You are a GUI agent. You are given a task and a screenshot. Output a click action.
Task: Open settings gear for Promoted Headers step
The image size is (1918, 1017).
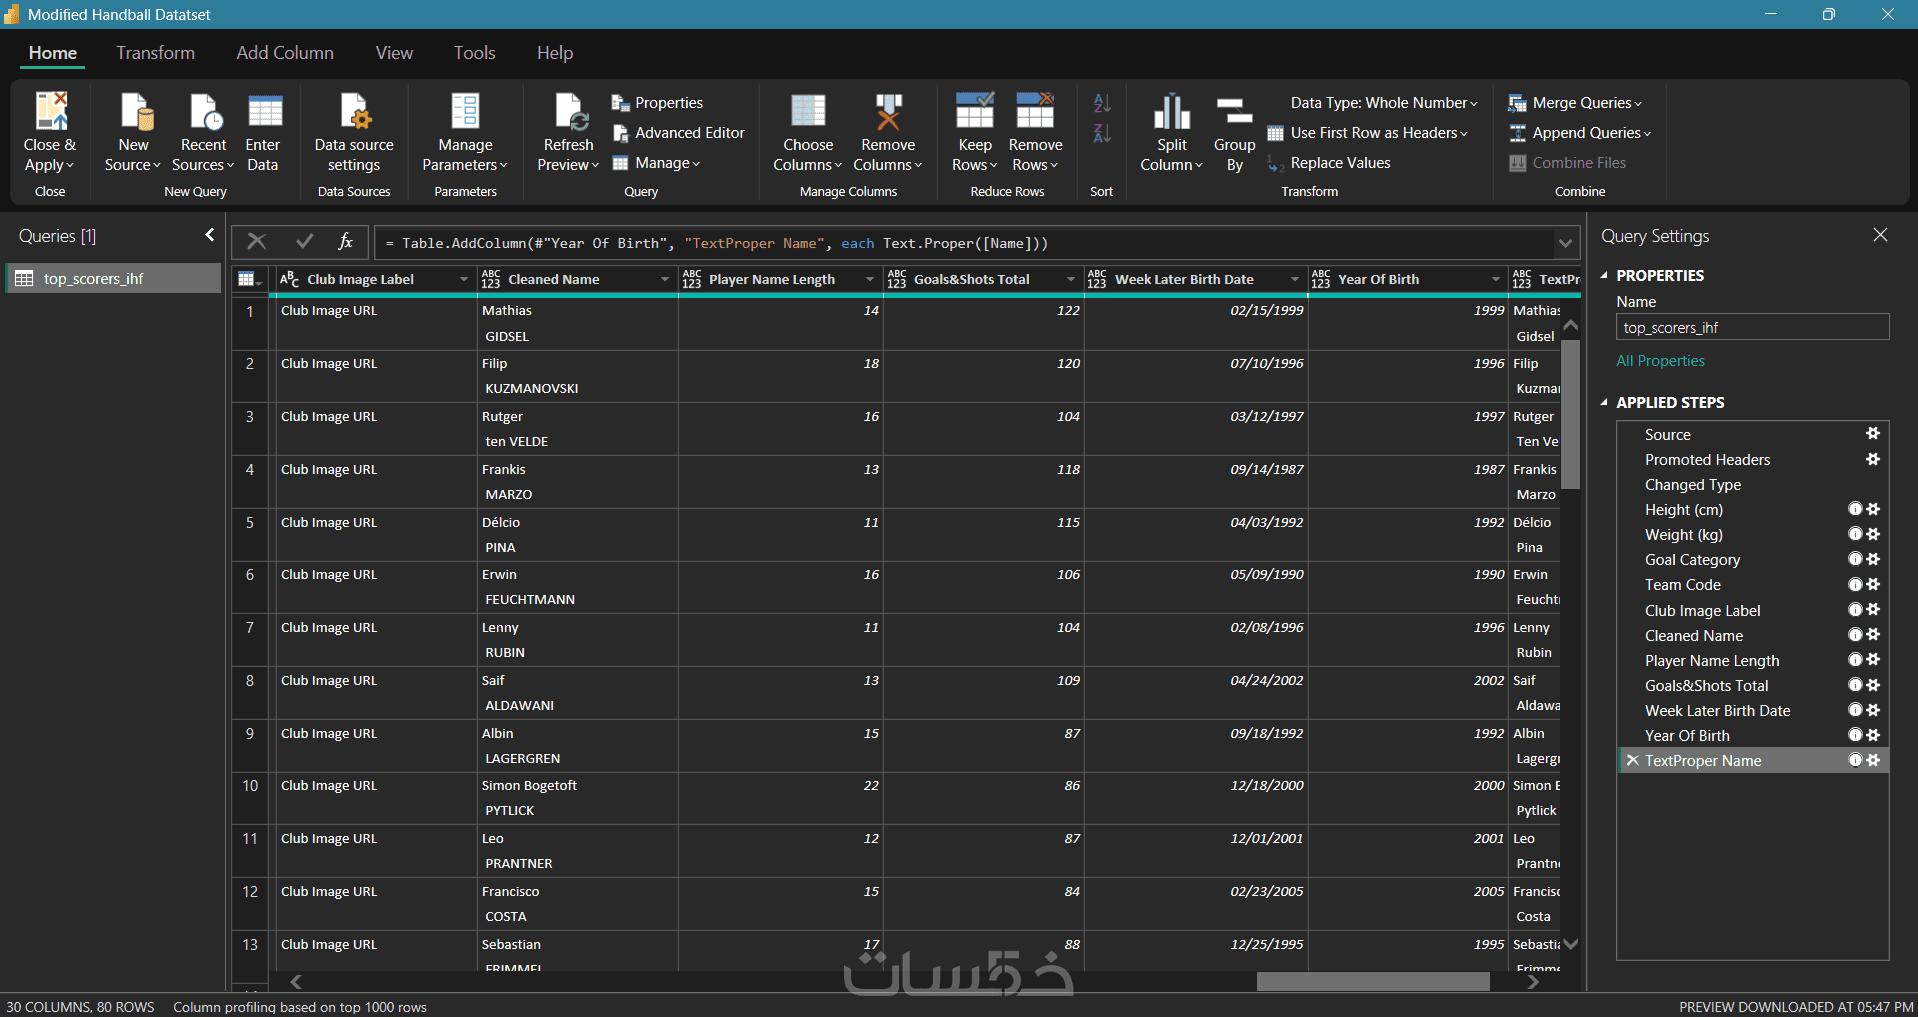tap(1873, 459)
